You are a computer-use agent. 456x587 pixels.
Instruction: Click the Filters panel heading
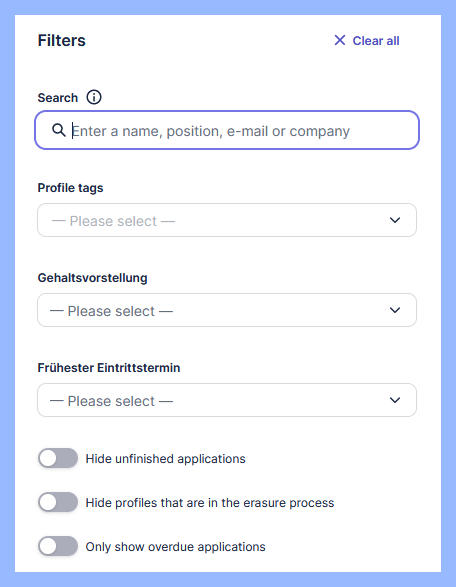62,40
